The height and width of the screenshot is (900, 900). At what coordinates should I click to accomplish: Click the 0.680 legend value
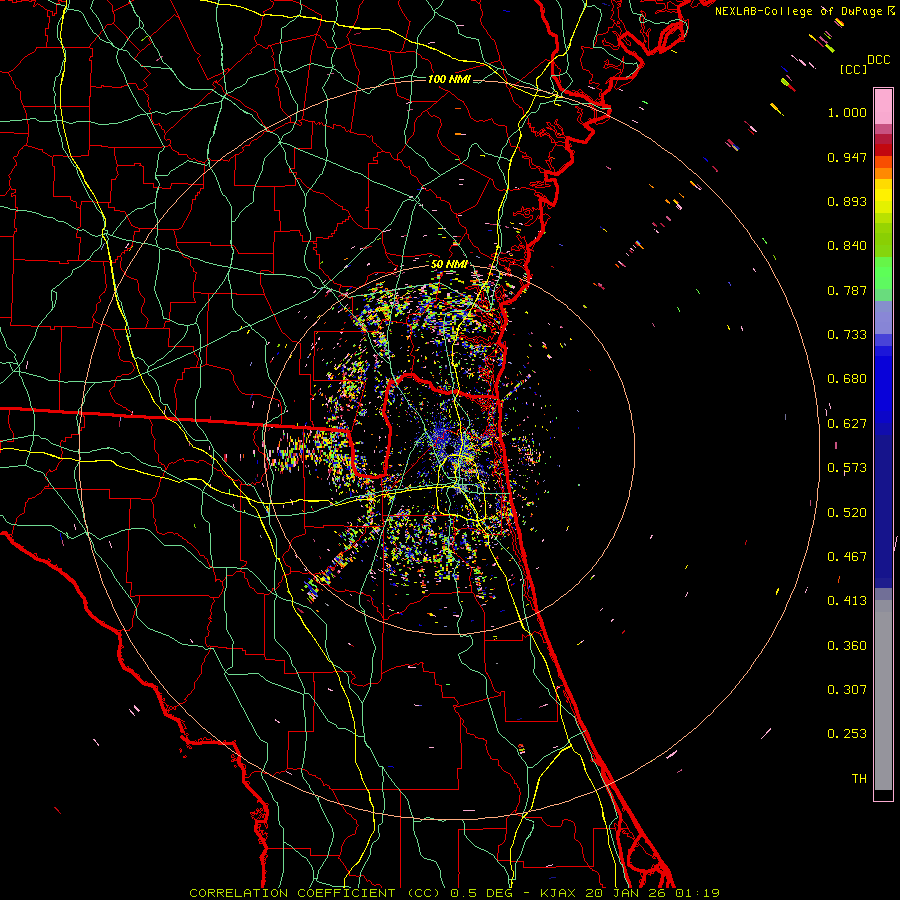[x=847, y=379]
